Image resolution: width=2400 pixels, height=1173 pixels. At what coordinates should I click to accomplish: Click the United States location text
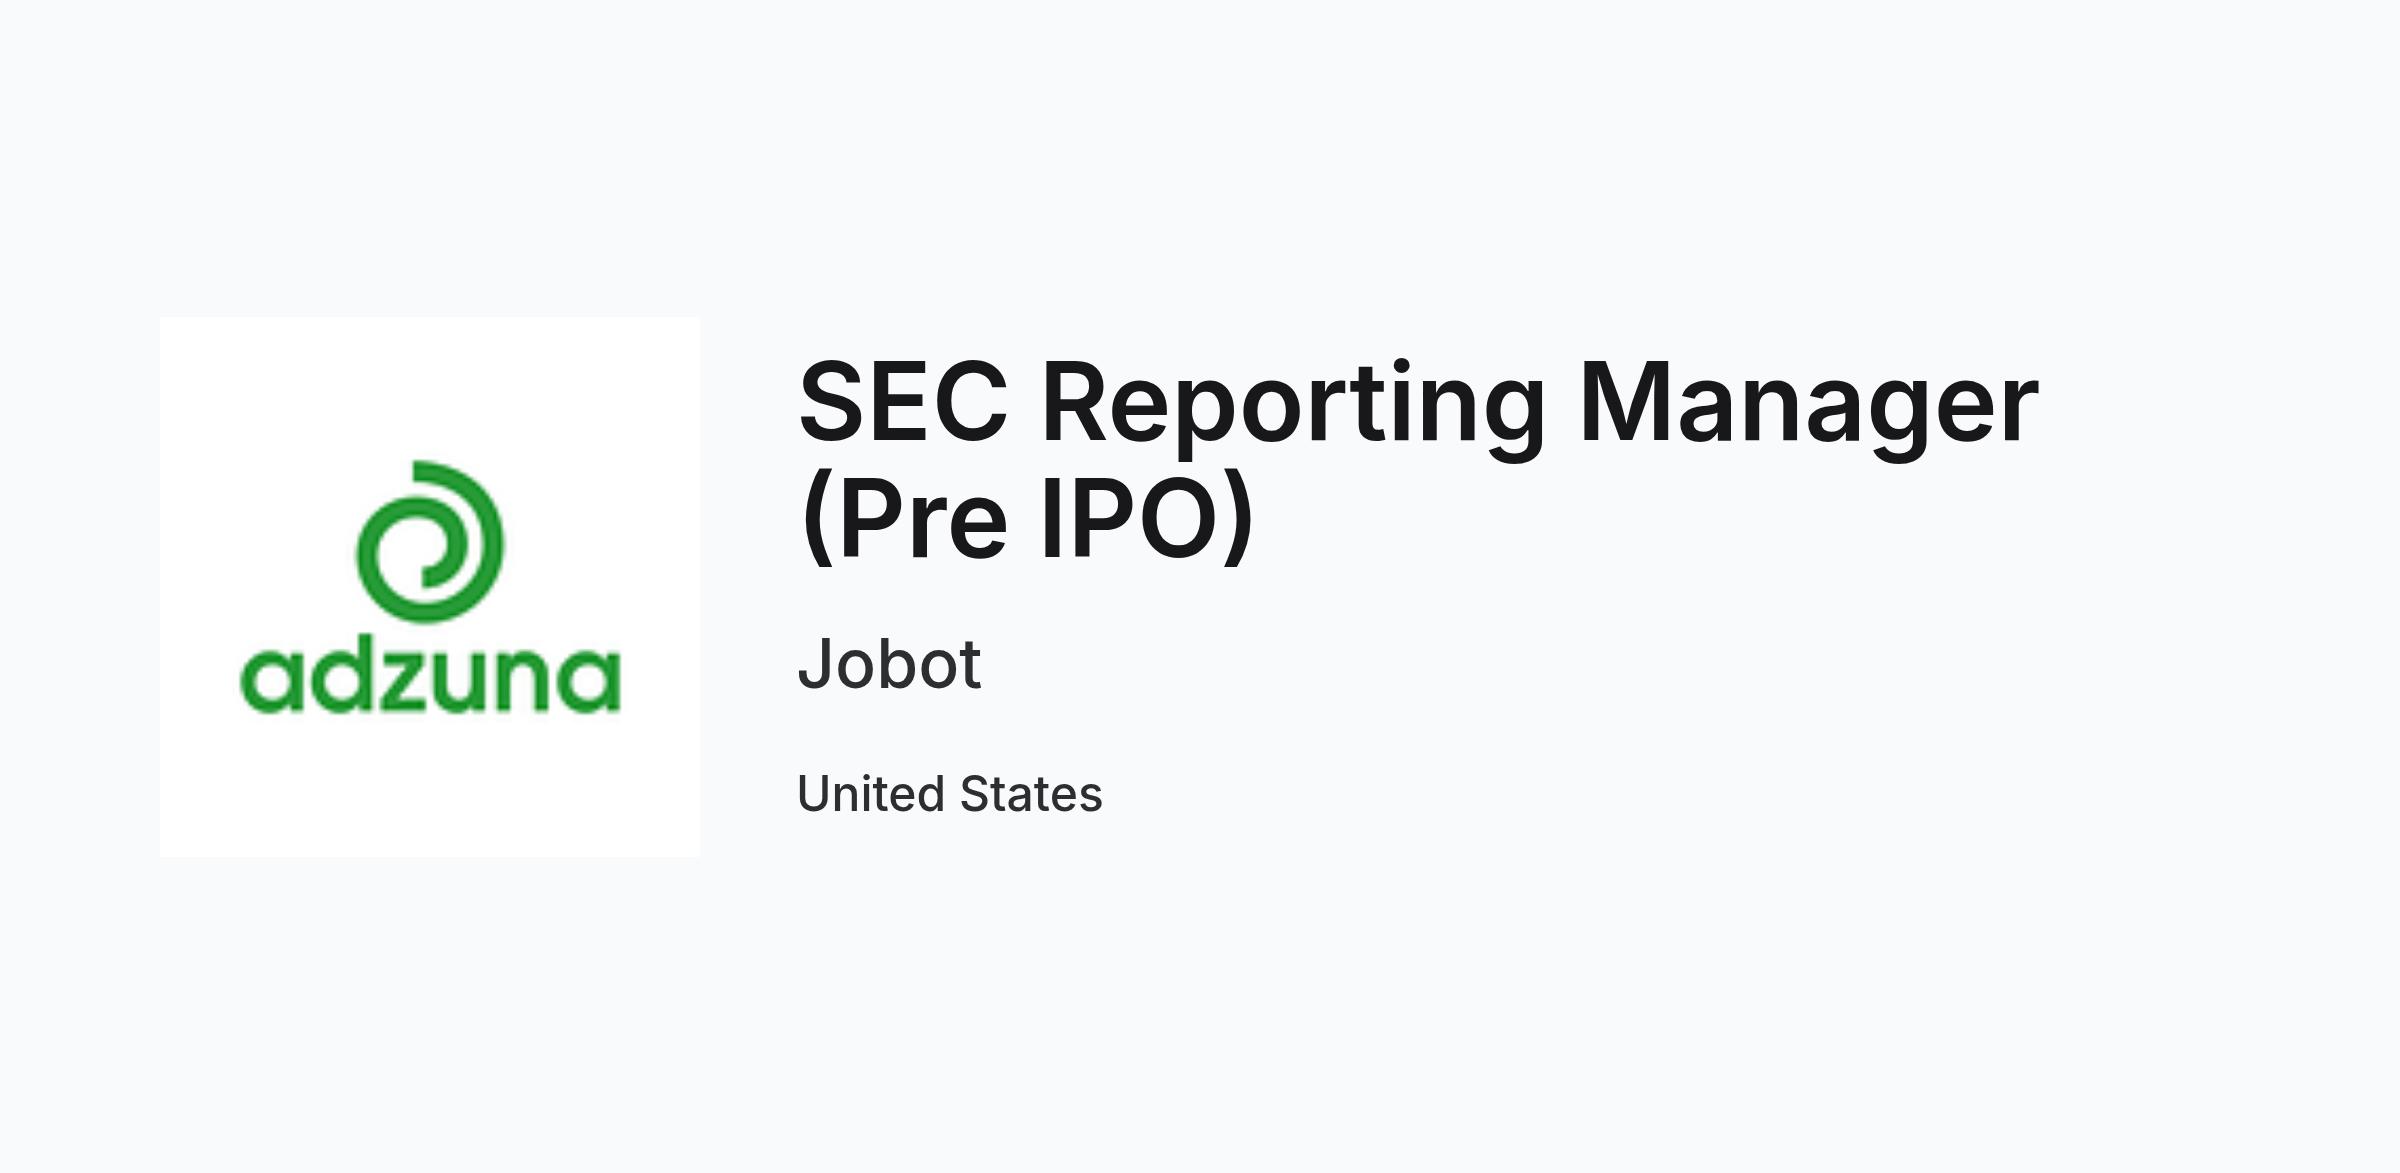[x=950, y=794]
